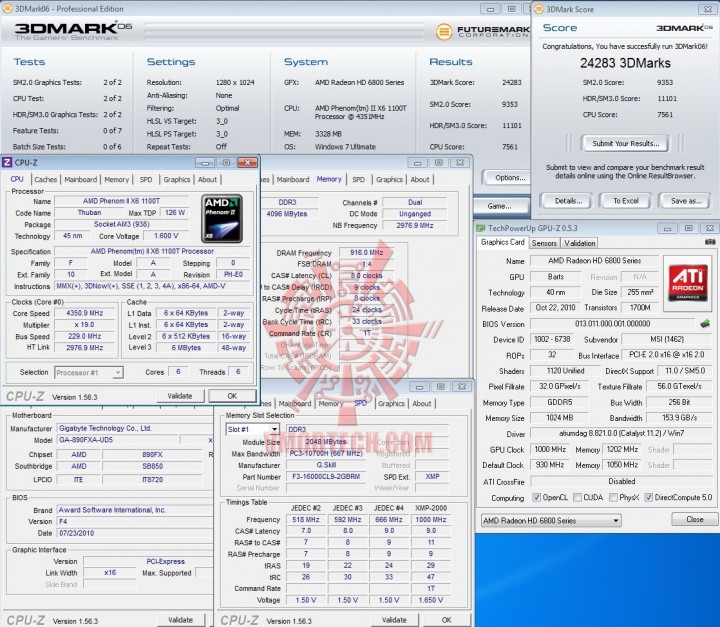Click the motherboard model GA-890FXA-UD5
Screen dimensions: 720x627
(118, 440)
